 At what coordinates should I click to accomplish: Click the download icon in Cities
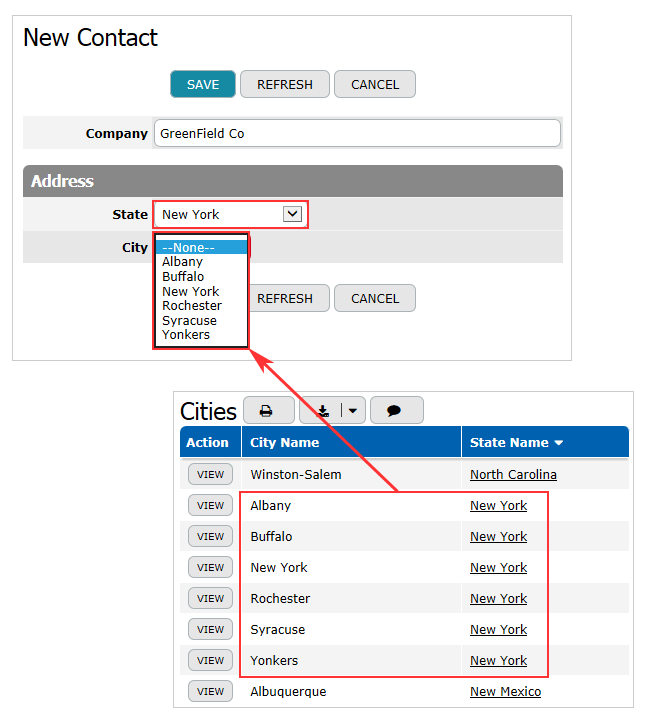coord(323,410)
